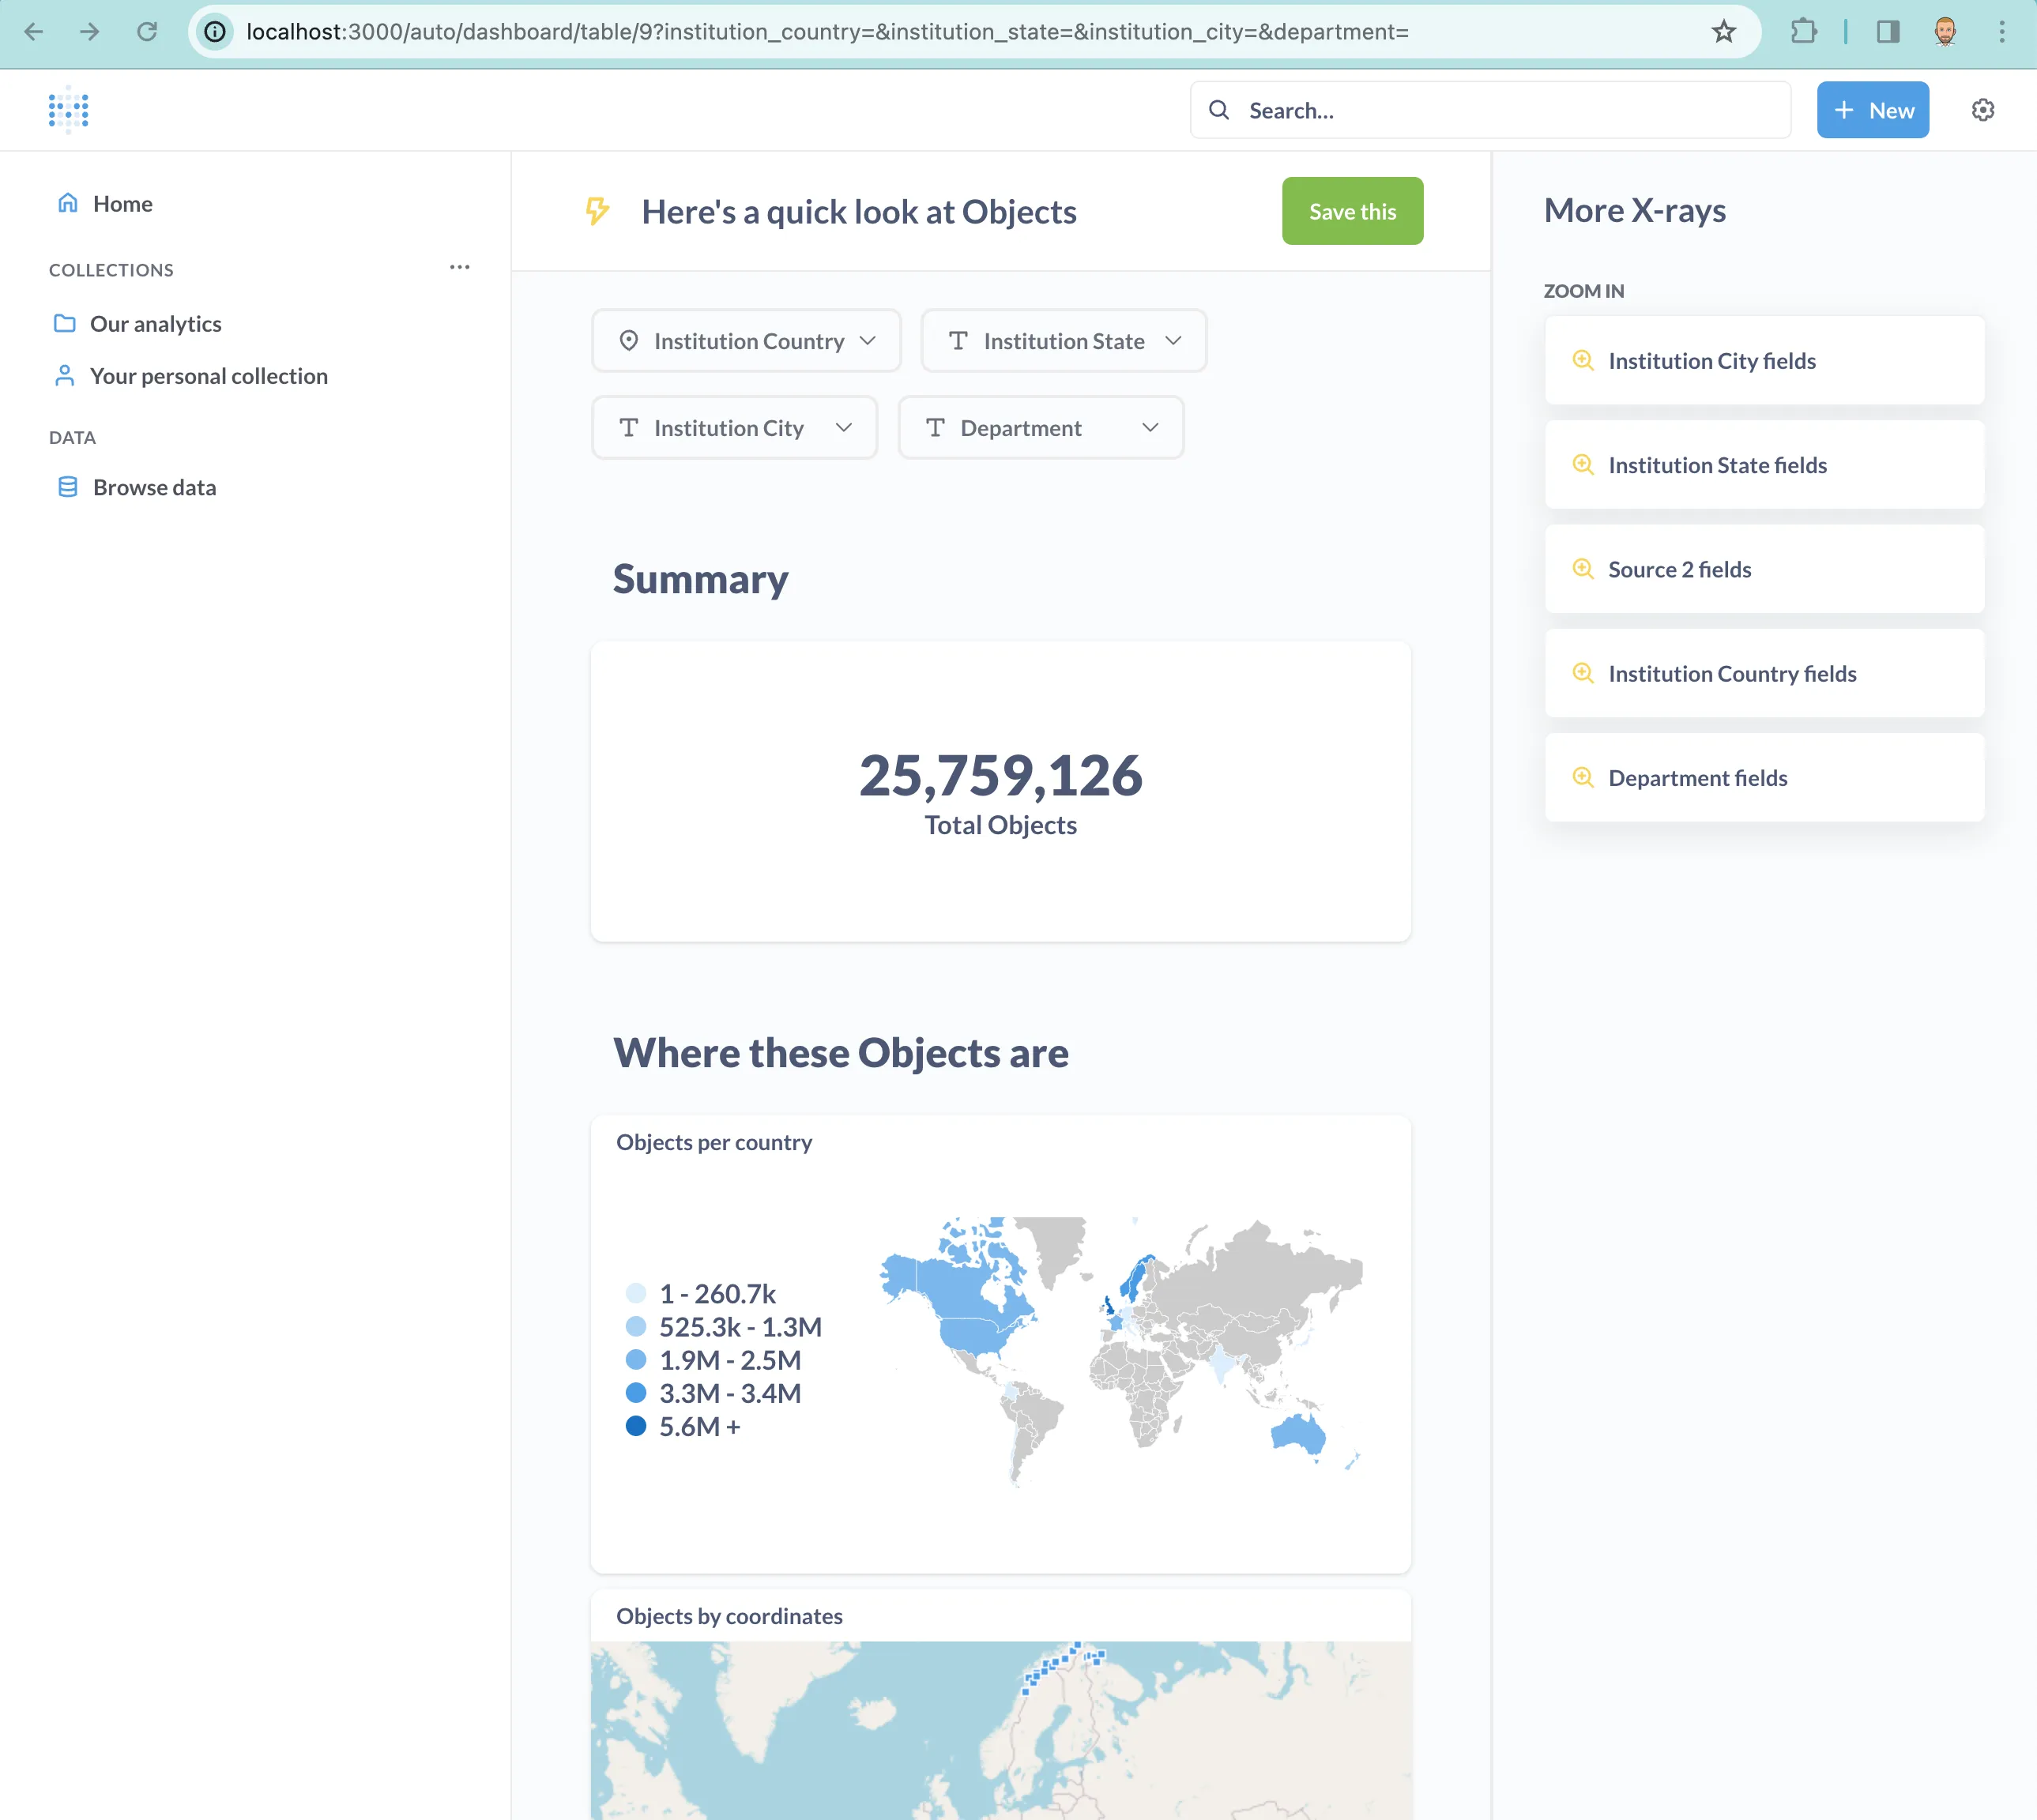The height and width of the screenshot is (1820, 2037).
Task: Click the browser reload icon
Action: (147, 32)
